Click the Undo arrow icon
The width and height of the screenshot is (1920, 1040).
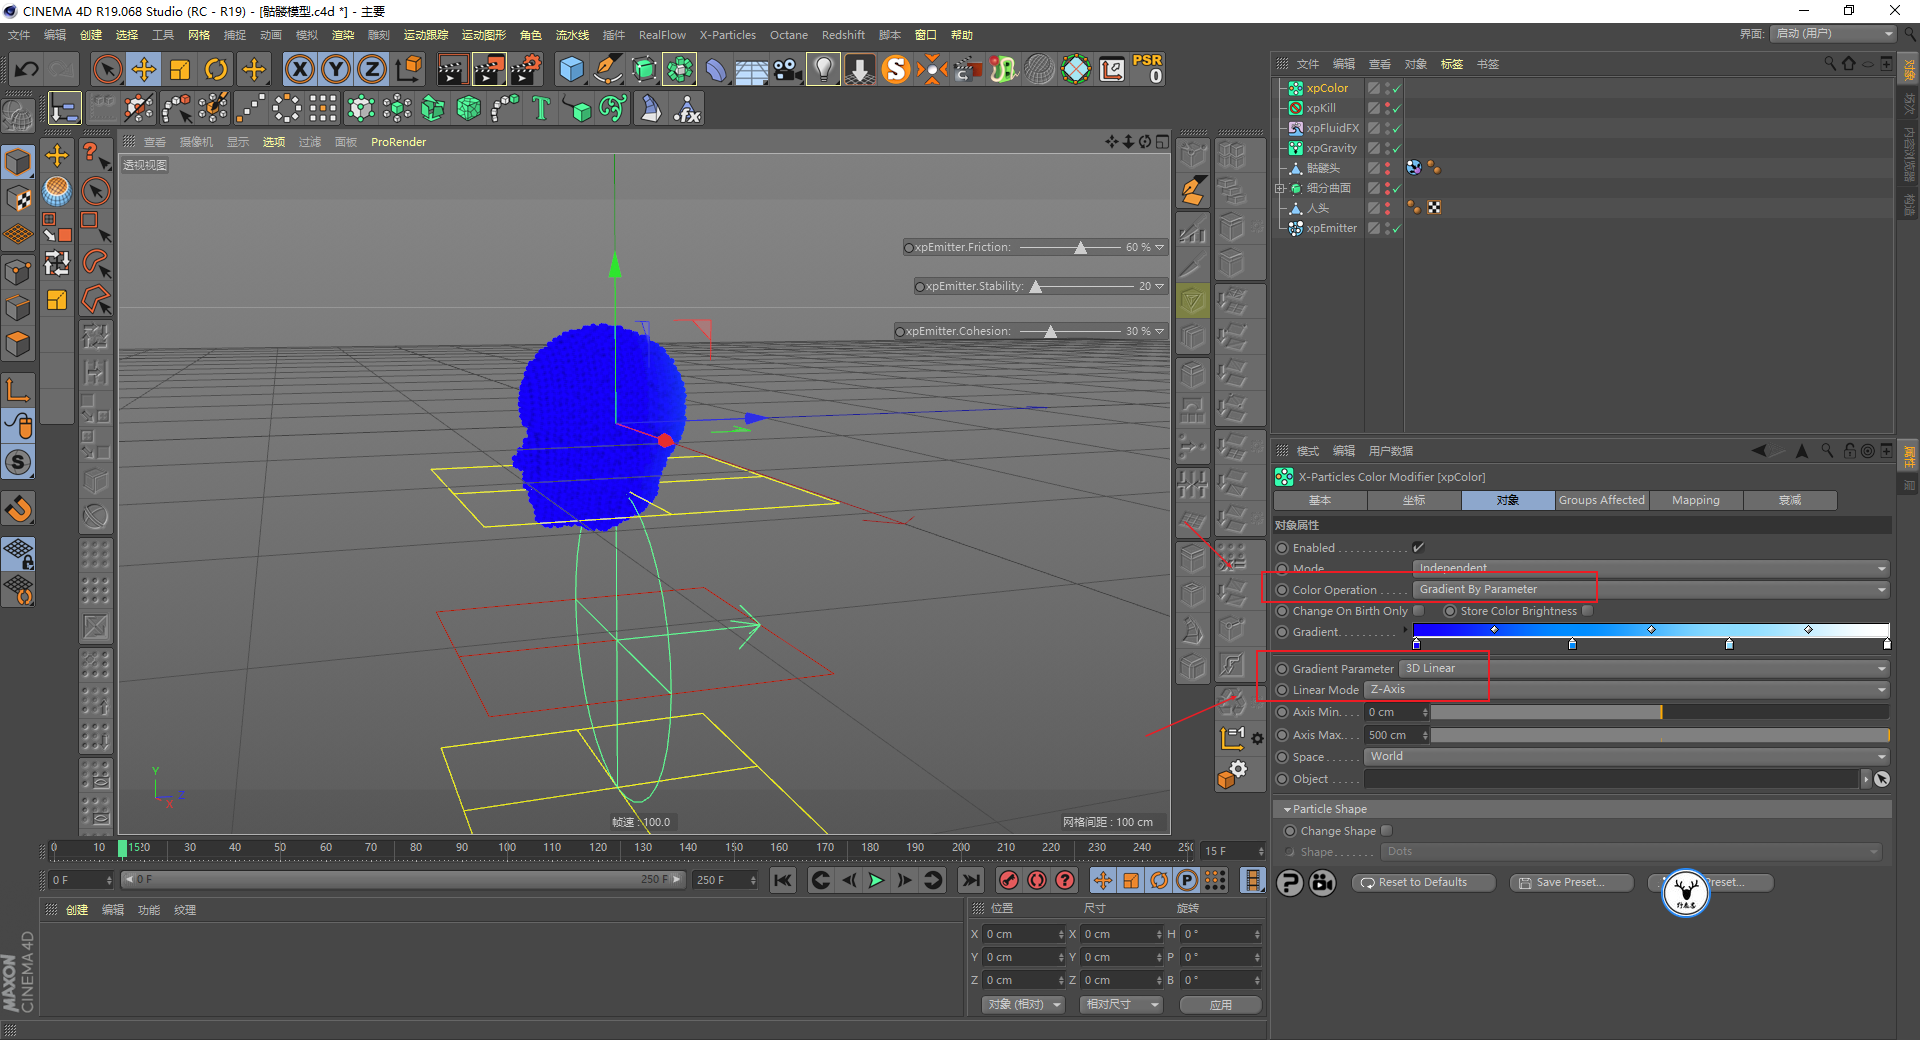(x=27, y=69)
